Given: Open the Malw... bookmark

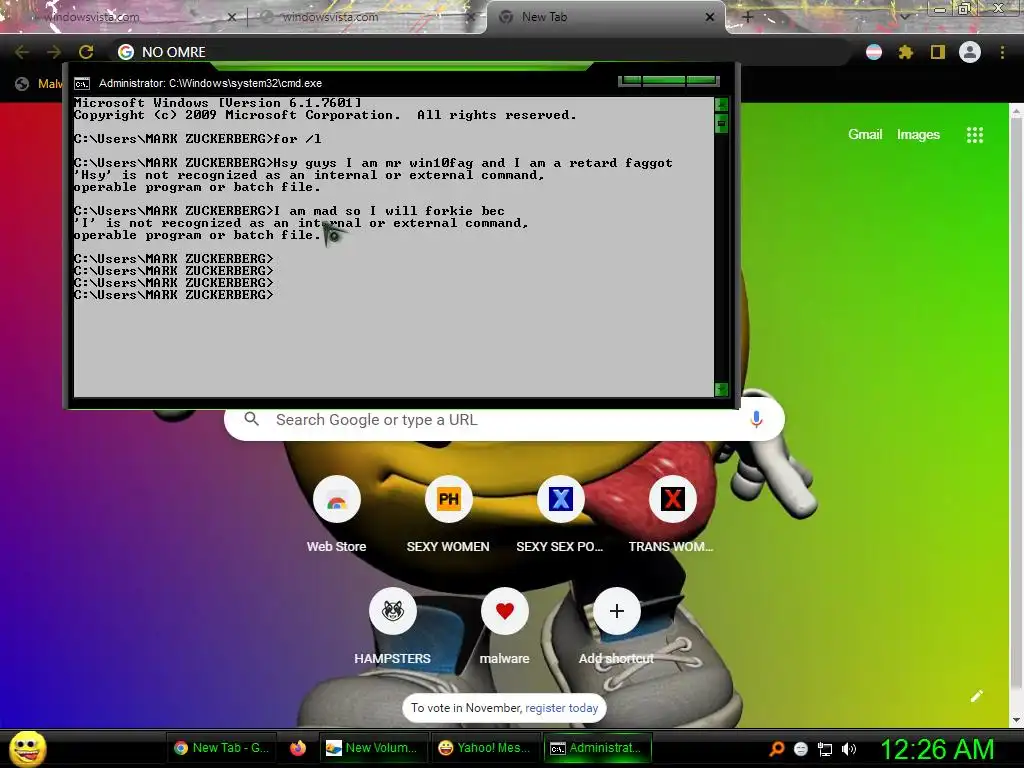Looking at the screenshot, I should pos(39,84).
